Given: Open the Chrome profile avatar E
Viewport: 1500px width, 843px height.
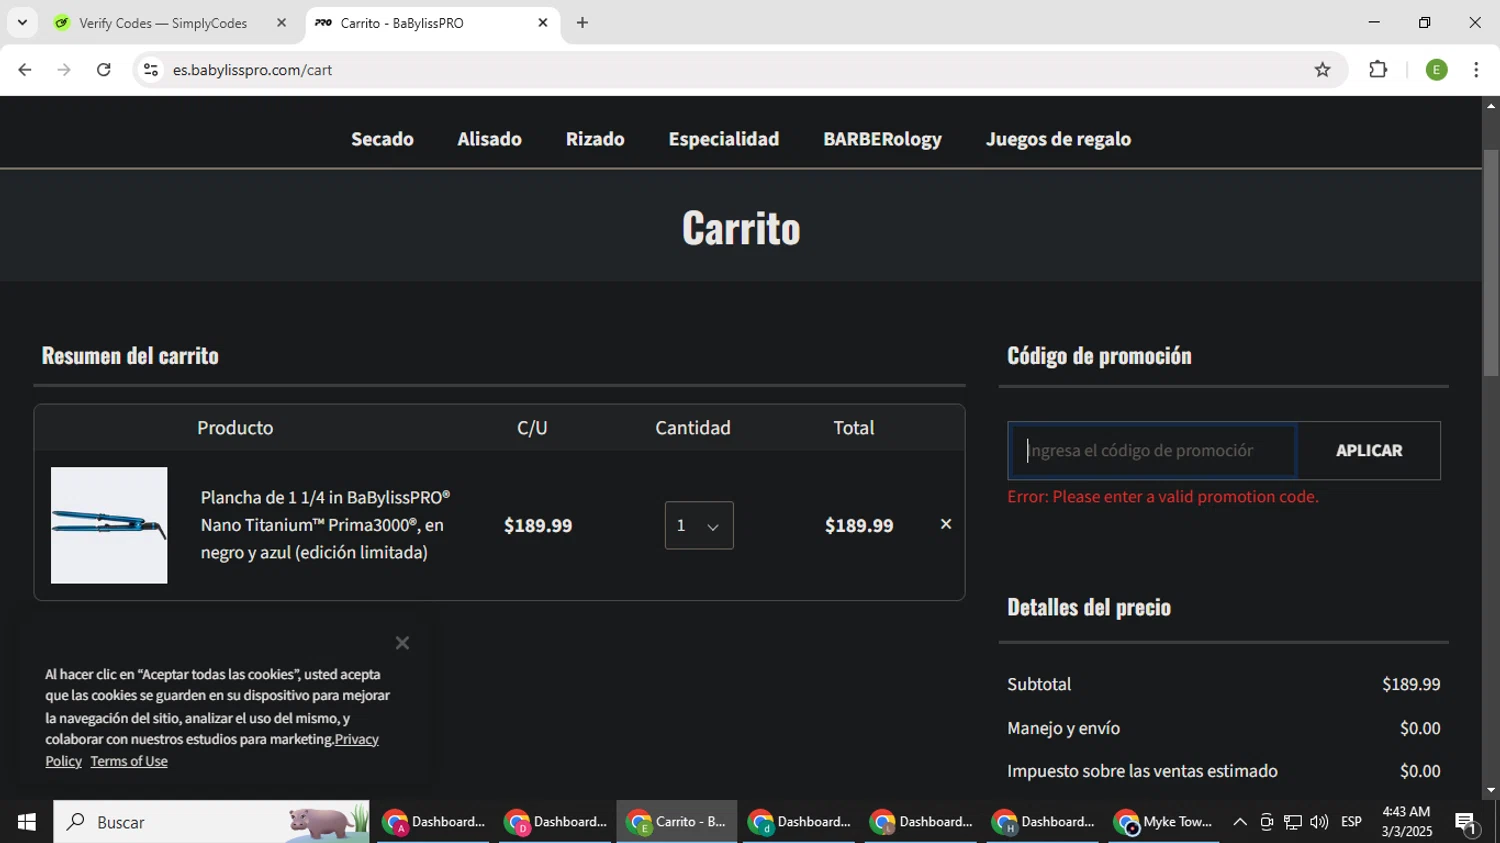Looking at the screenshot, I should point(1436,70).
